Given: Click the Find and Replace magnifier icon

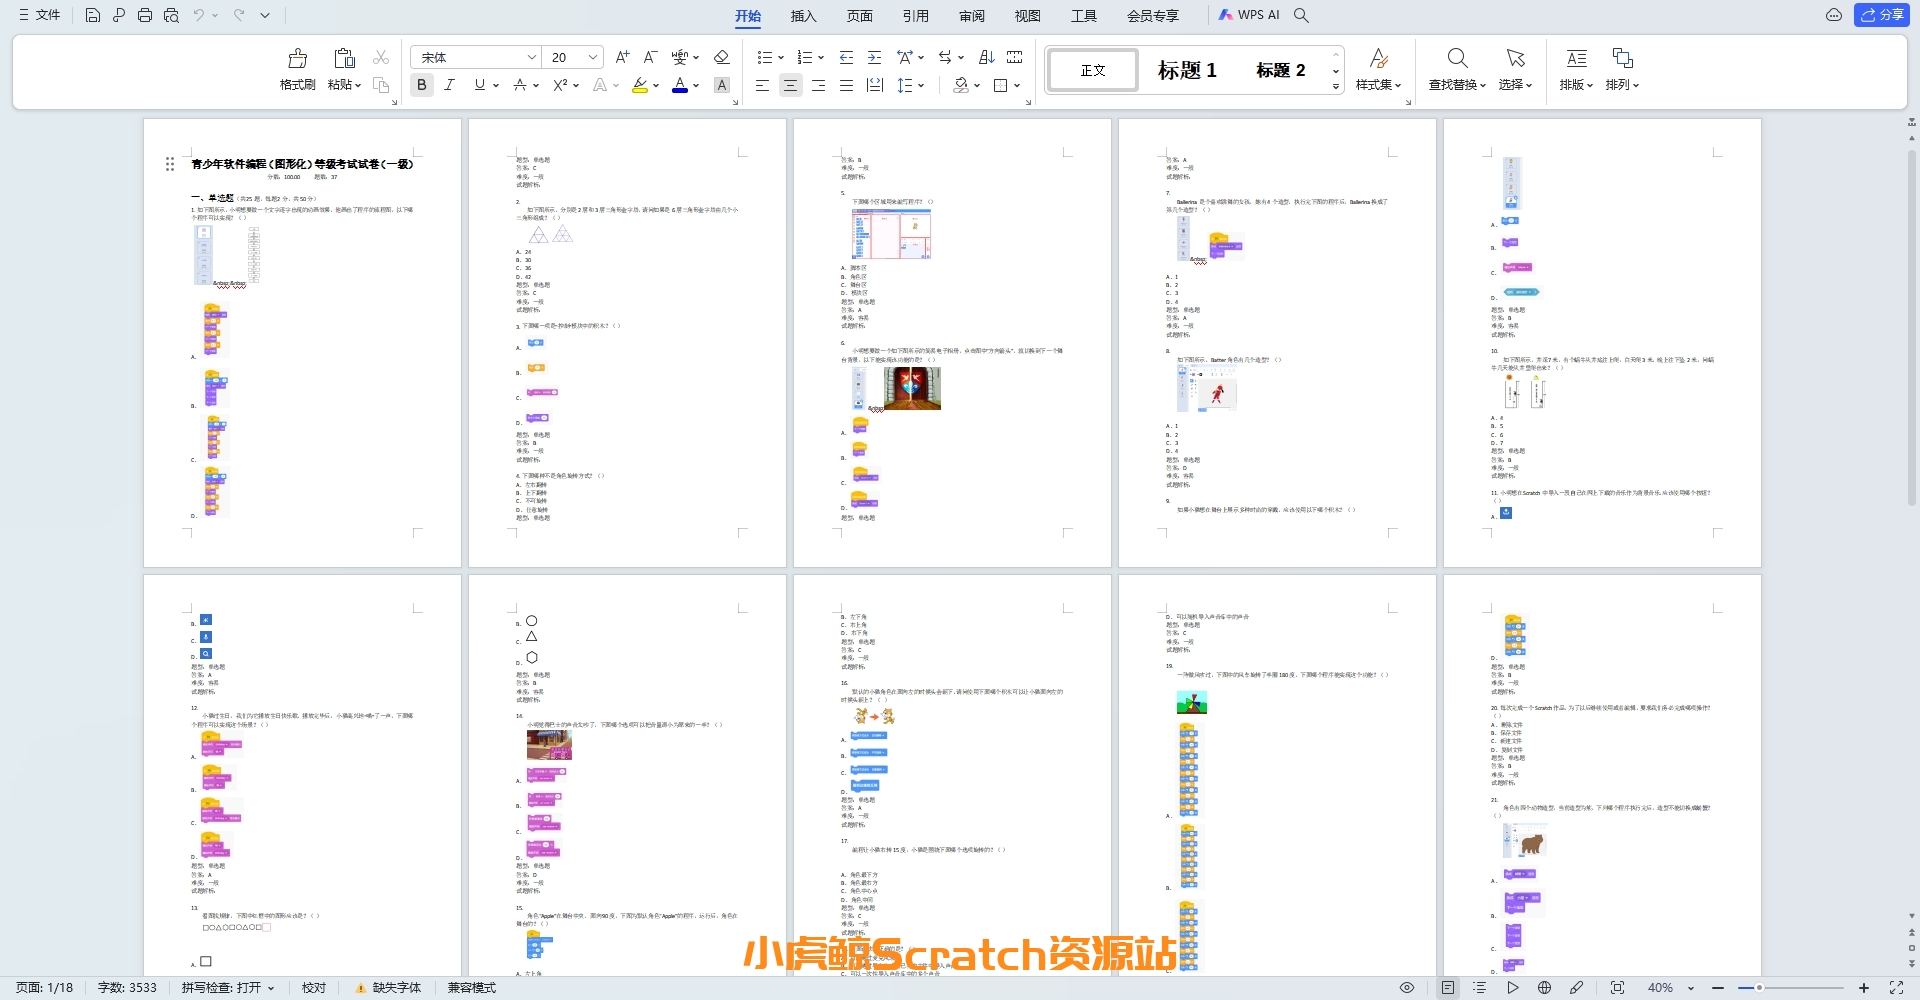Looking at the screenshot, I should click(1457, 58).
